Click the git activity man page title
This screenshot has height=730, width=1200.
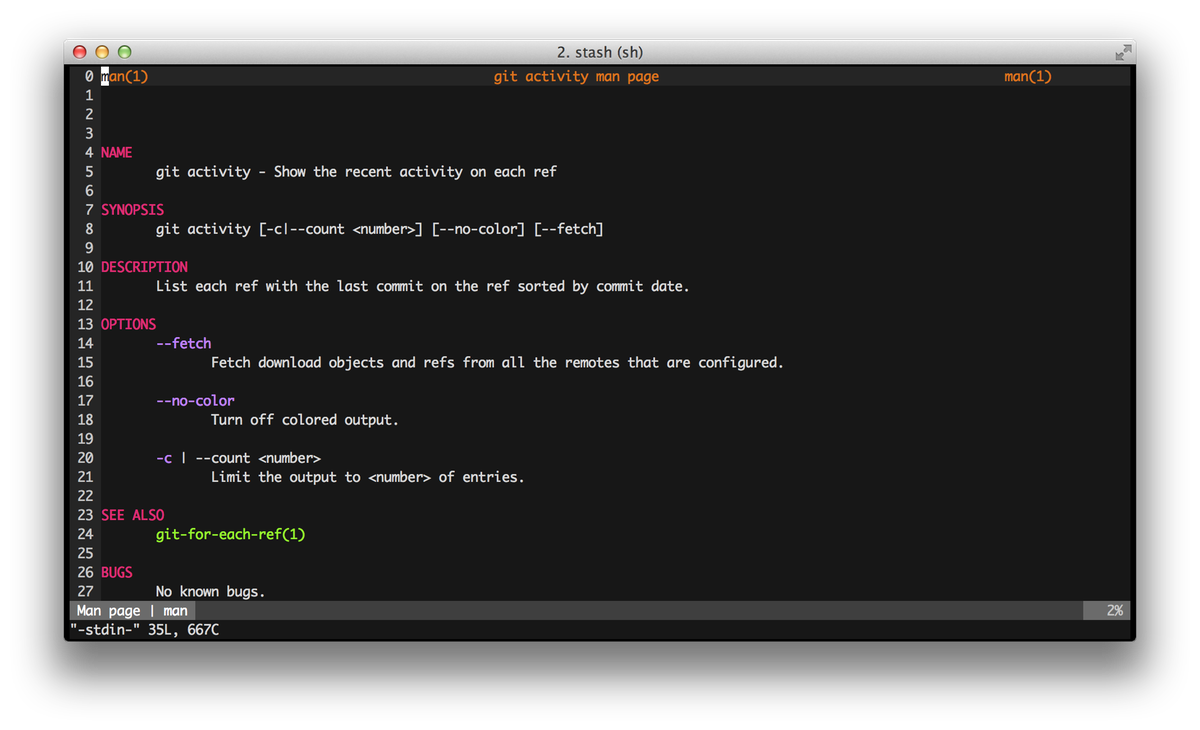click(x=575, y=76)
